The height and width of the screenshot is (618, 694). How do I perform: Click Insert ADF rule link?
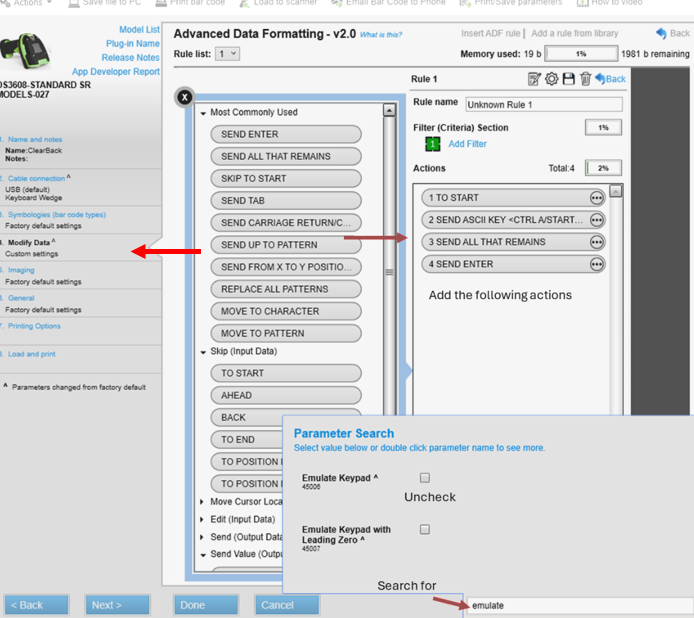(490, 33)
